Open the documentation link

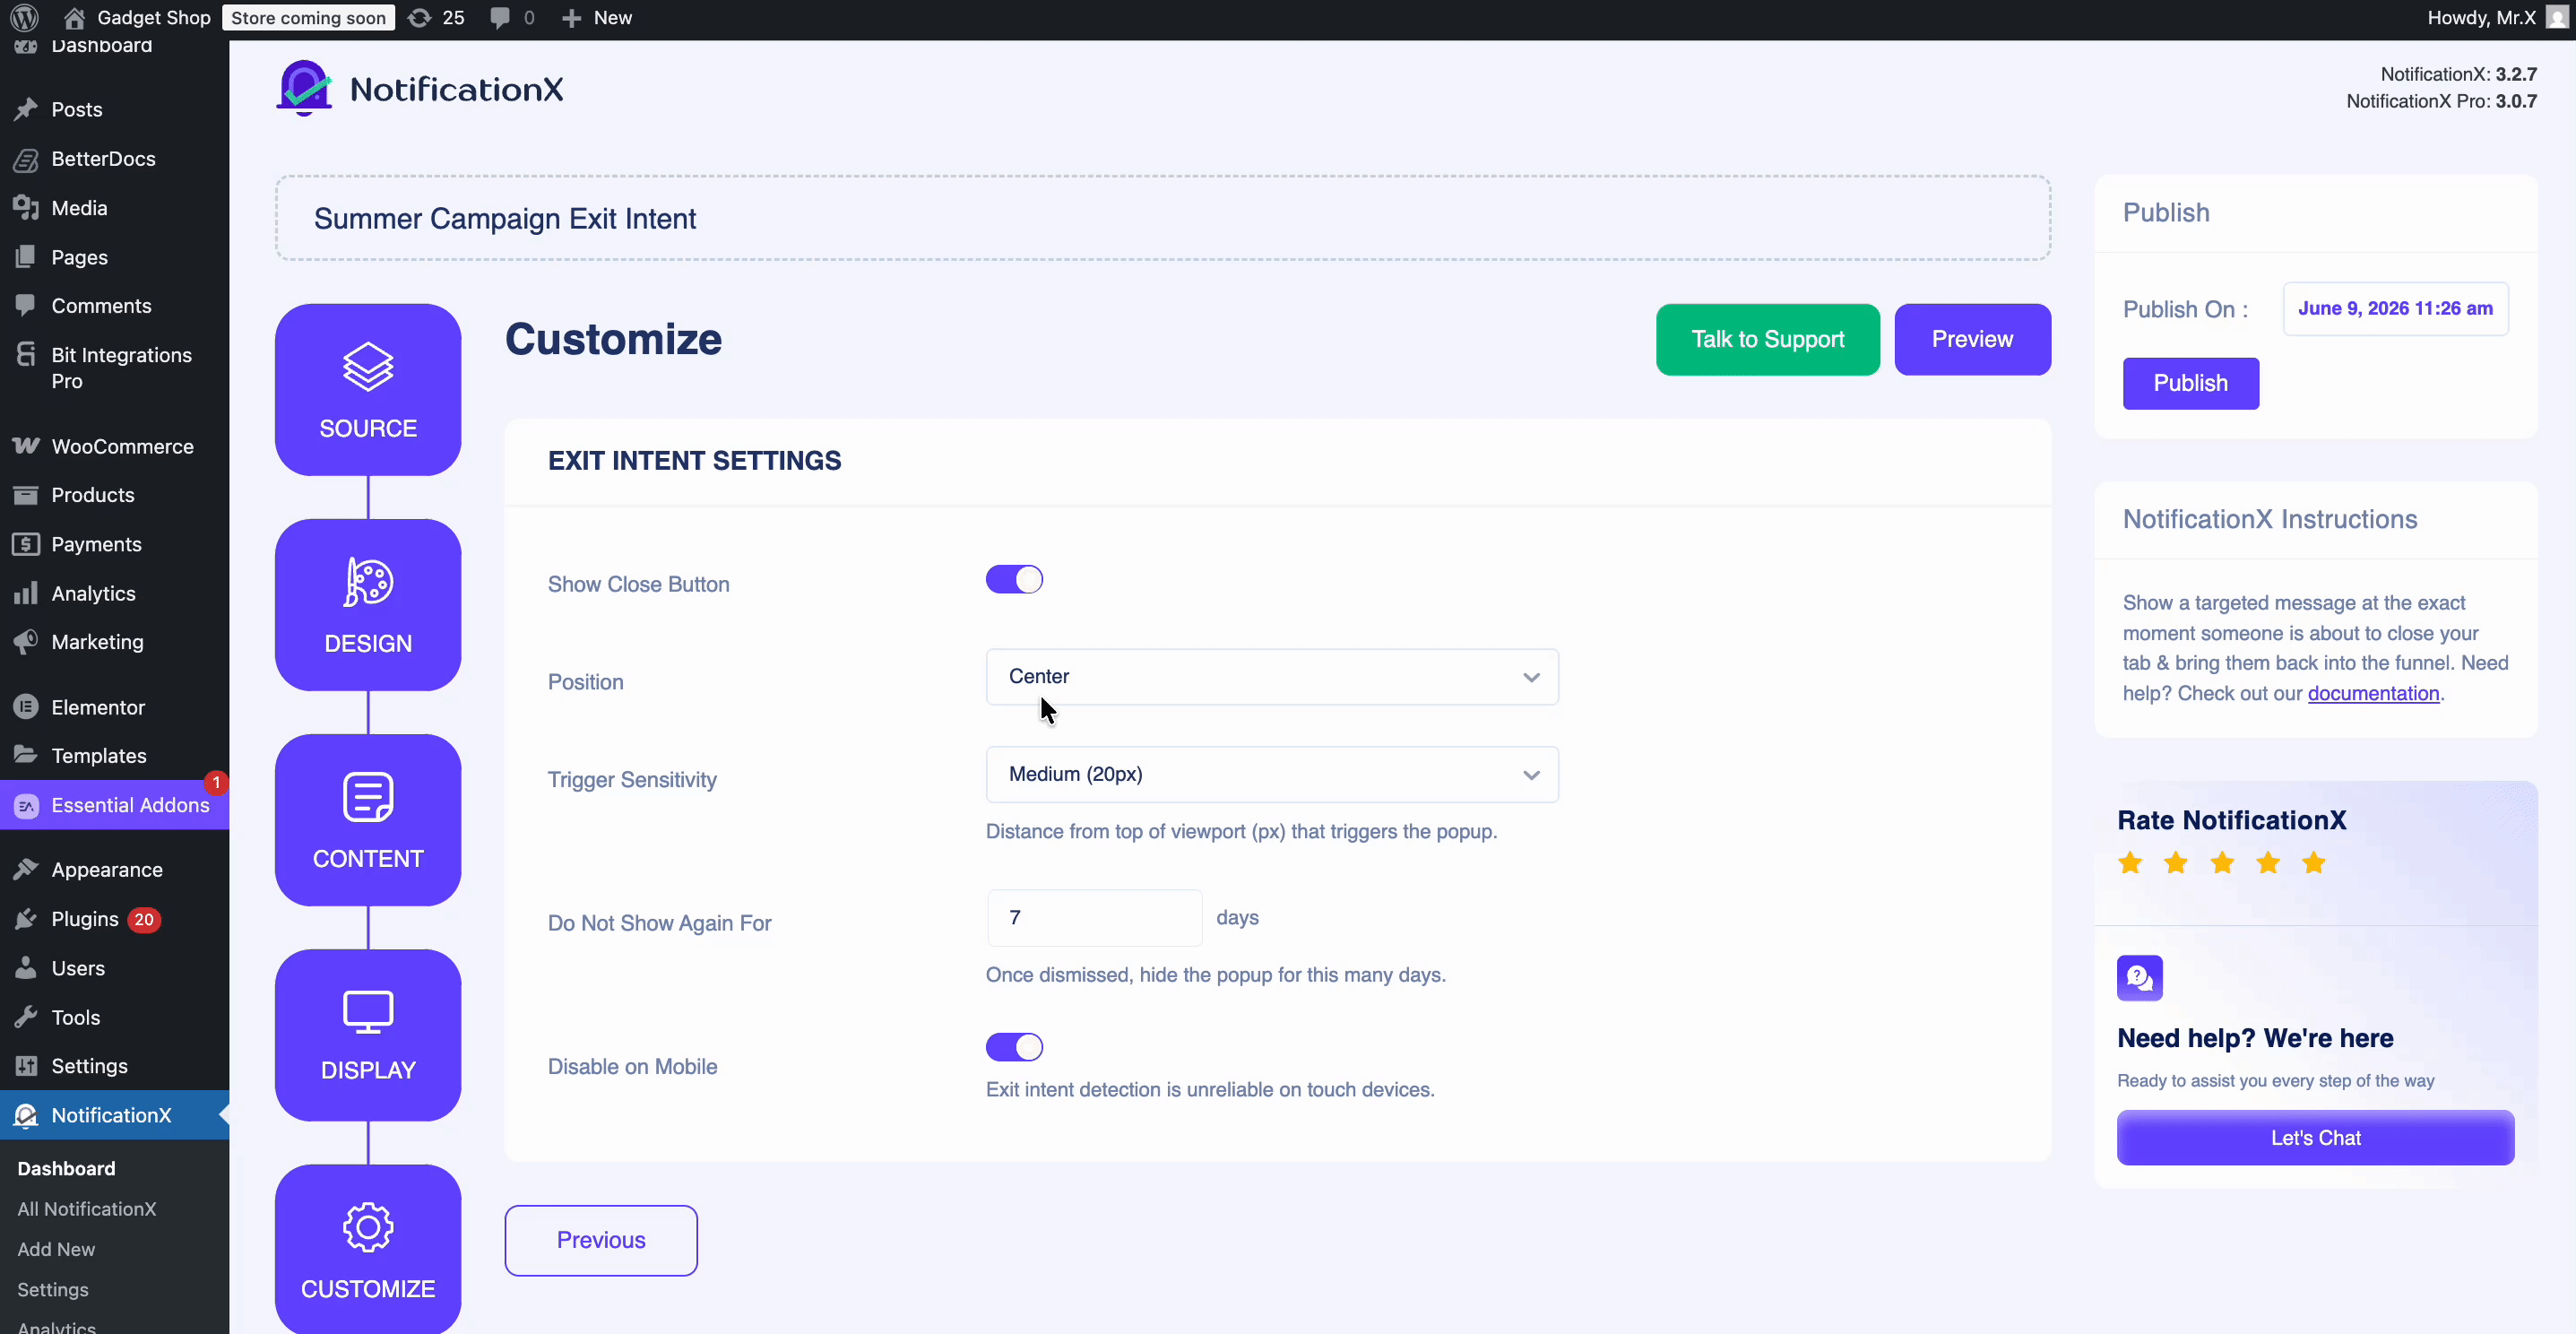(x=2373, y=693)
